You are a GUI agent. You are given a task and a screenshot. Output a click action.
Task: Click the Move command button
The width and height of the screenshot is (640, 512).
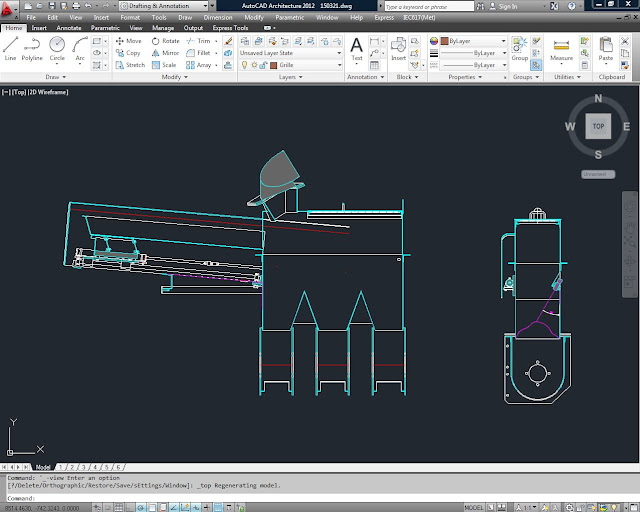(128, 41)
